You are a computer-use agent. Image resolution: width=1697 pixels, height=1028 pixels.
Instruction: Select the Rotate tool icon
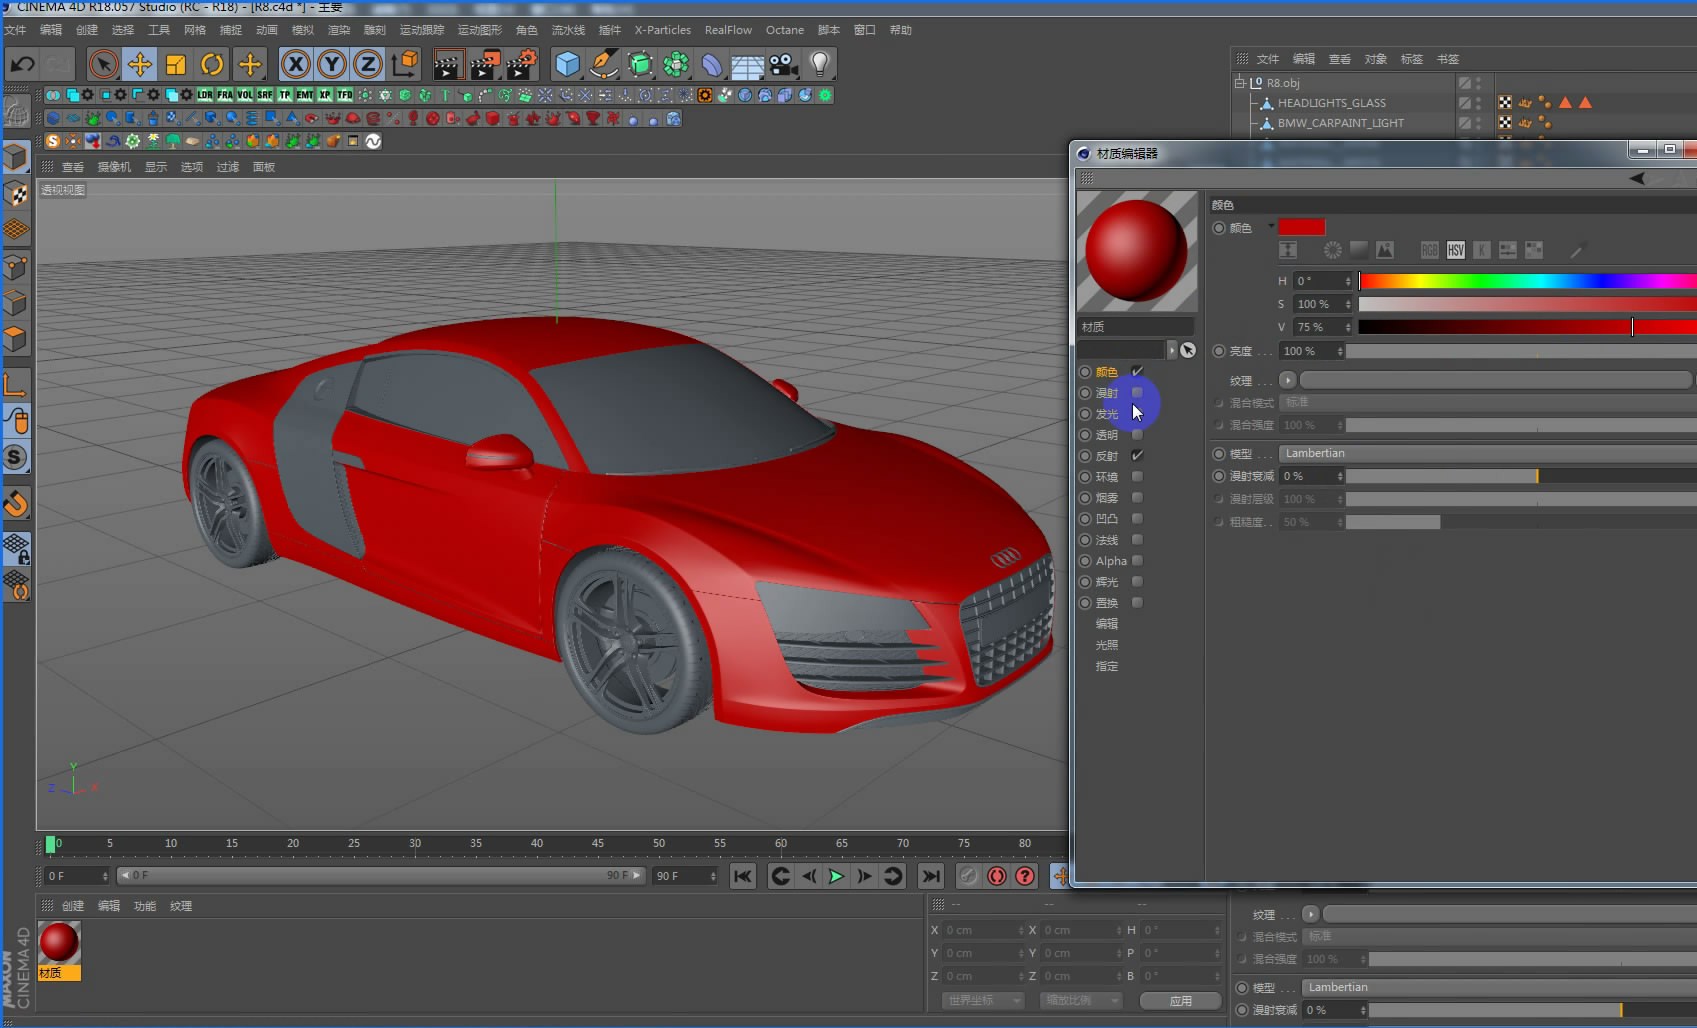tap(212, 65)
